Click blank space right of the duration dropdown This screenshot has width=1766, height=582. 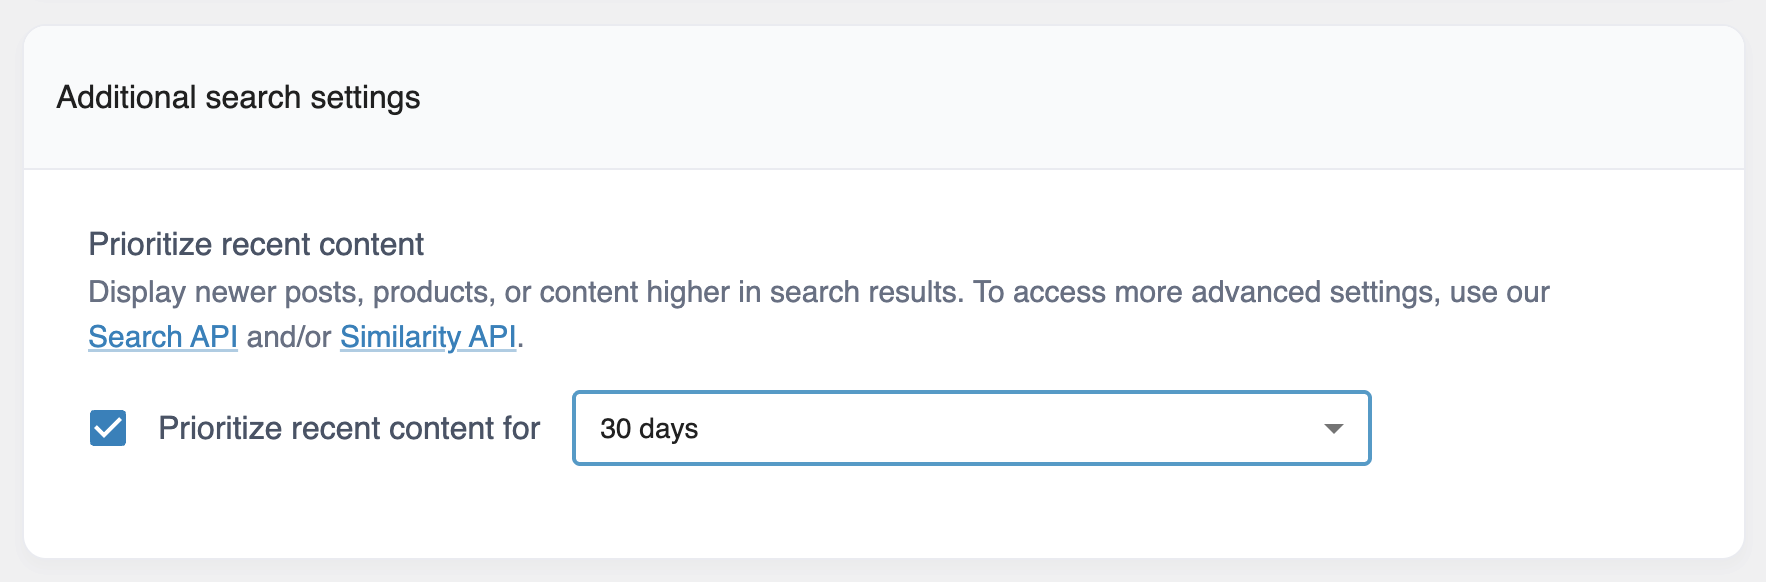1550,428
